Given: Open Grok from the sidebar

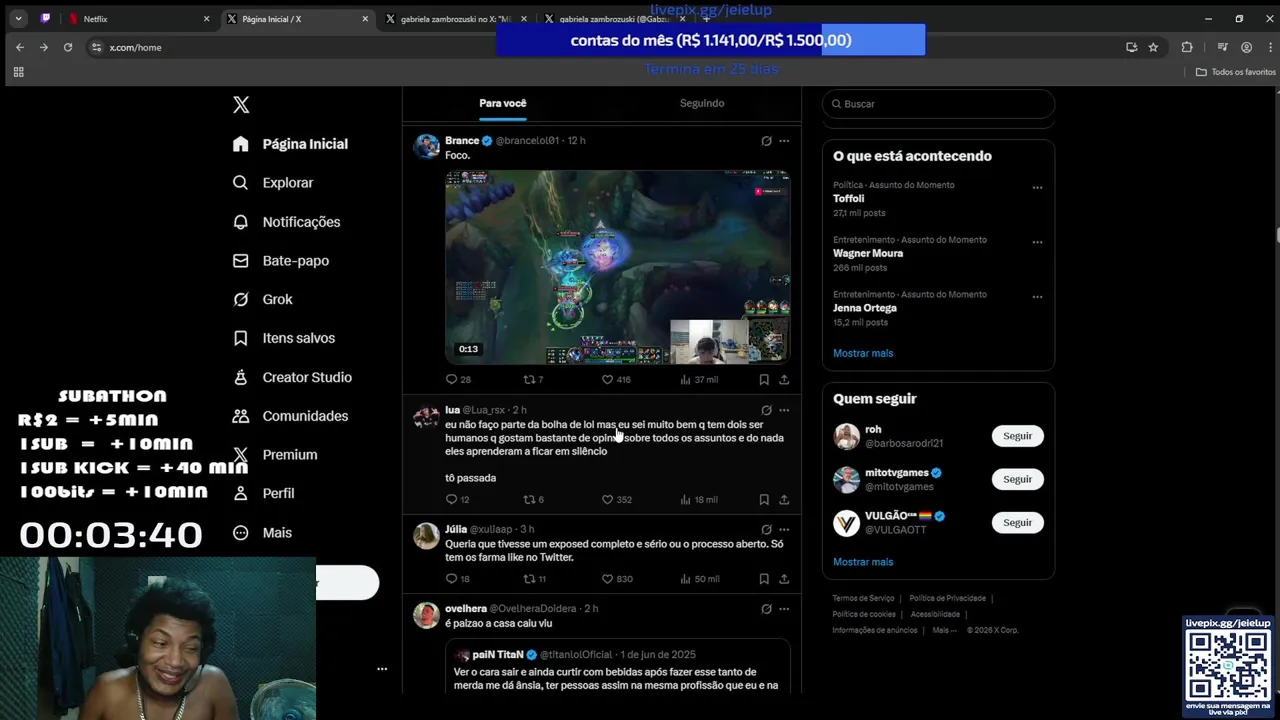Looking at the screenshot, I should tap(262, 300).
